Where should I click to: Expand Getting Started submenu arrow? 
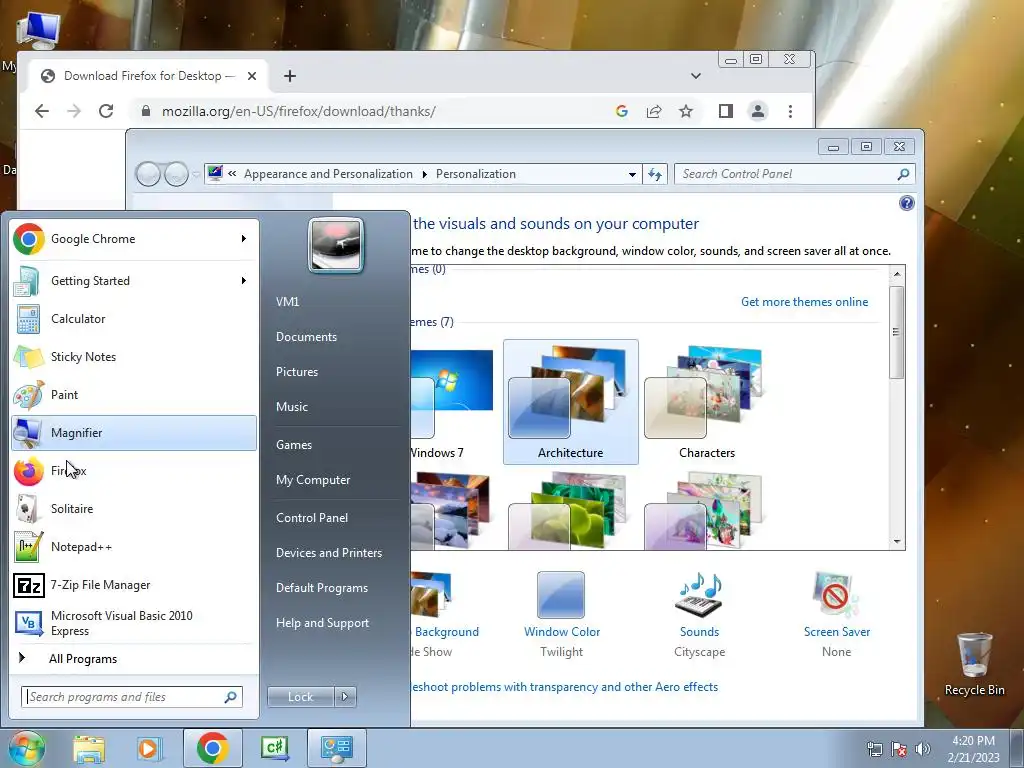coord(244,281)
